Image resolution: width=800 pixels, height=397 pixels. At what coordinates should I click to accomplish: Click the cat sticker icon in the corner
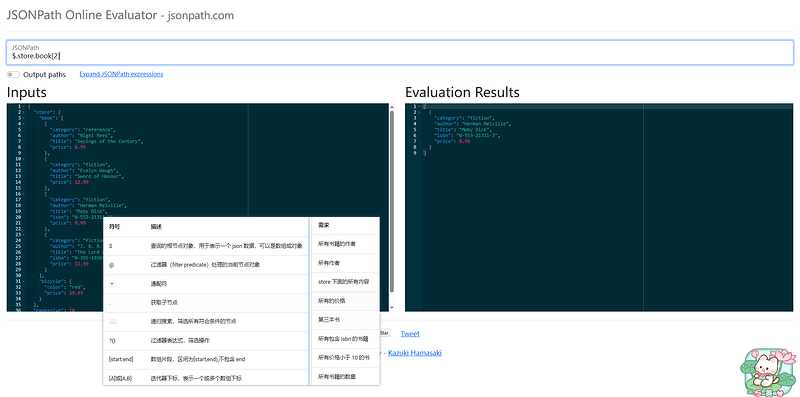(770, 371)
